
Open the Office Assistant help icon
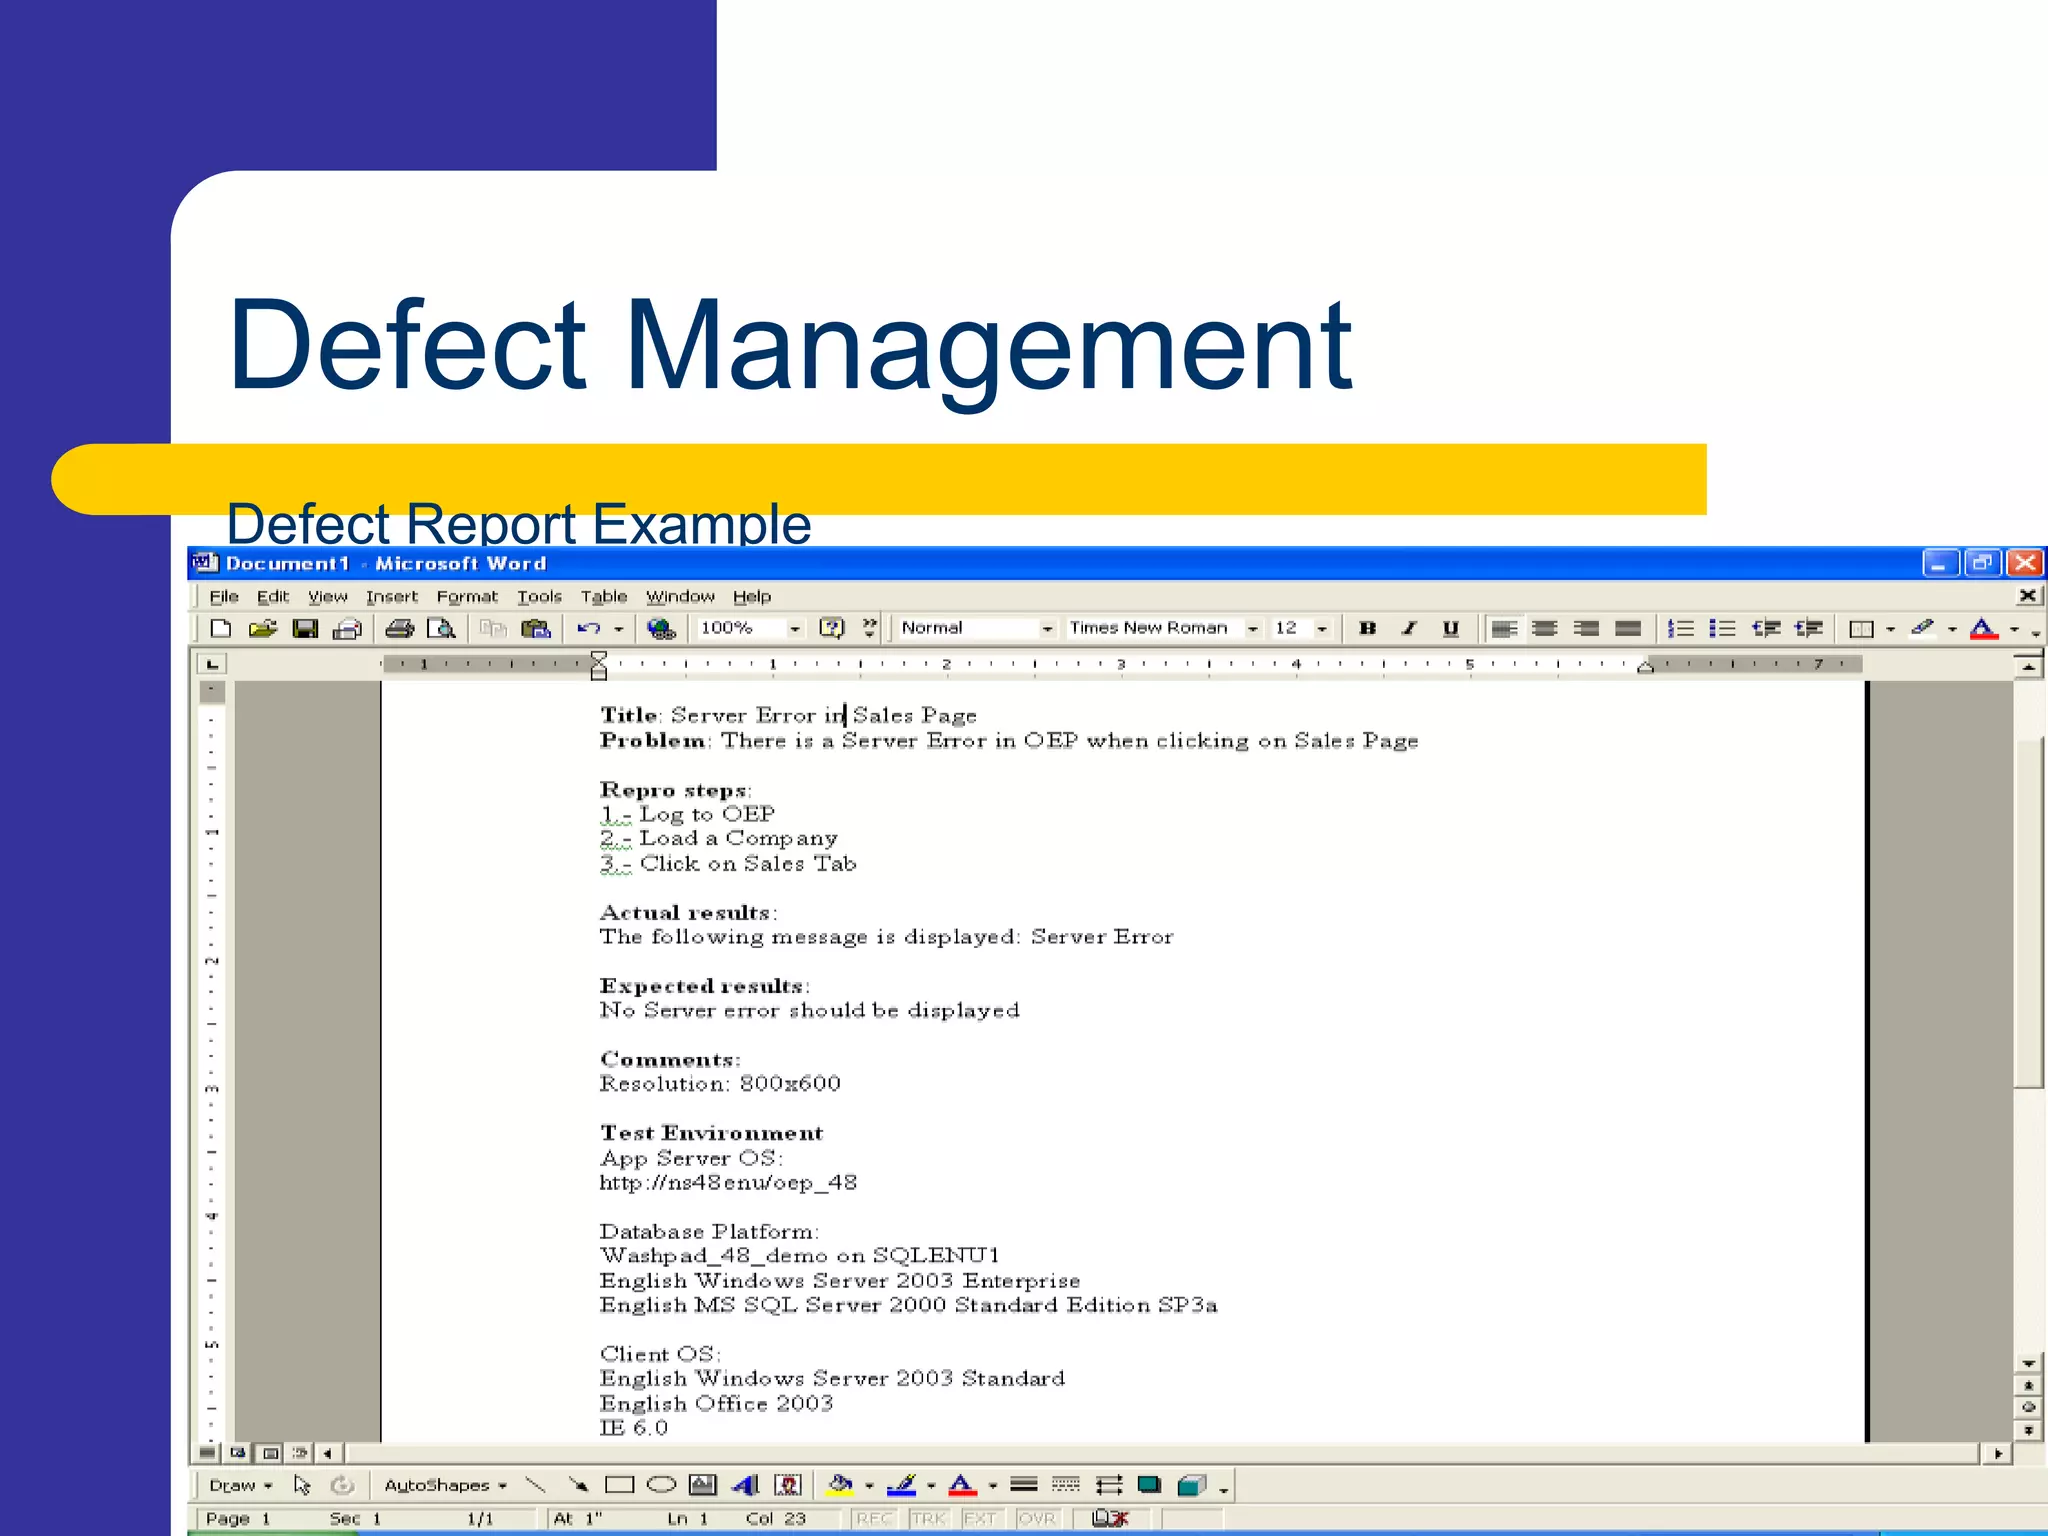point(832,628)
